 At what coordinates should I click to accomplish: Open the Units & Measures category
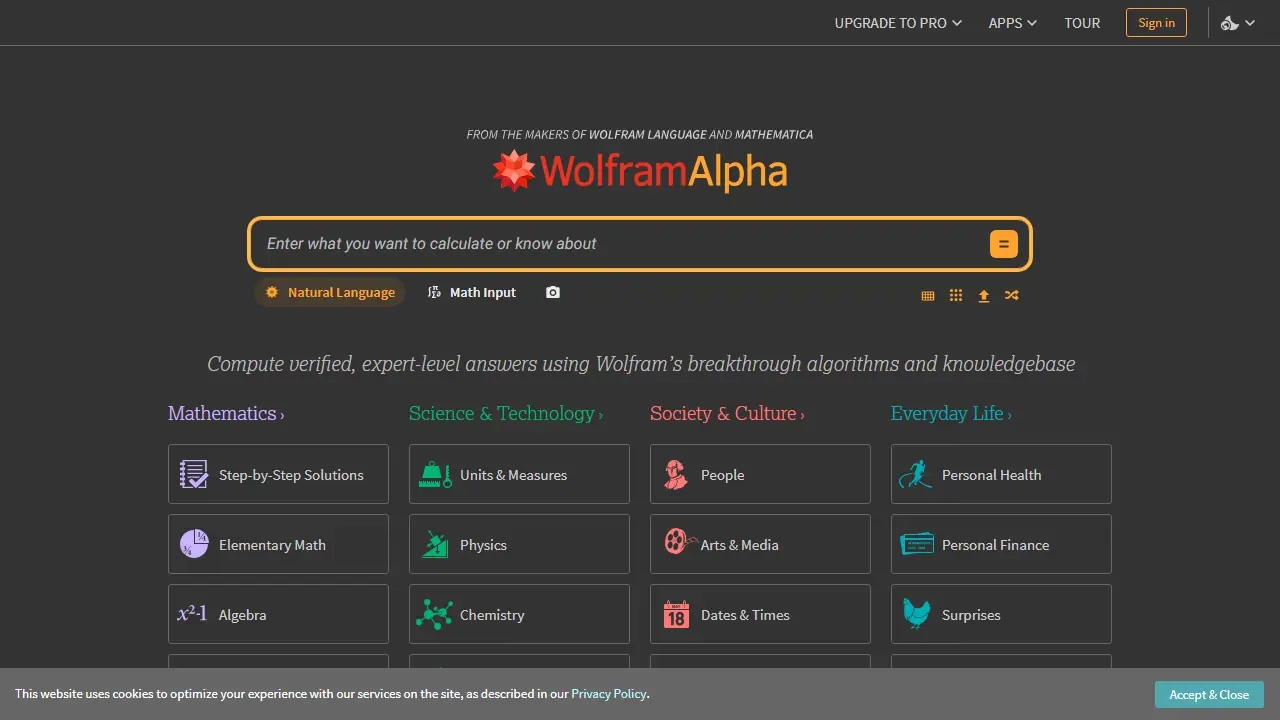point(519,474)
